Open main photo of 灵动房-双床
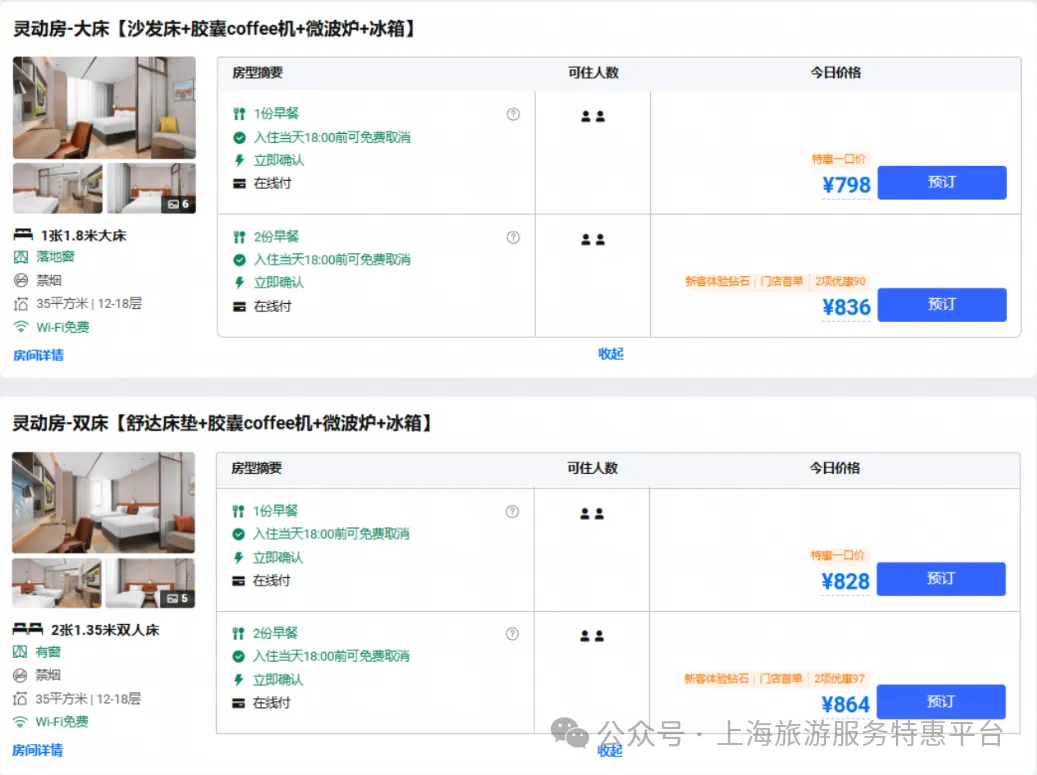Image resolution: width=1037 pixels, height=775 pixels. tap(103, 503)
